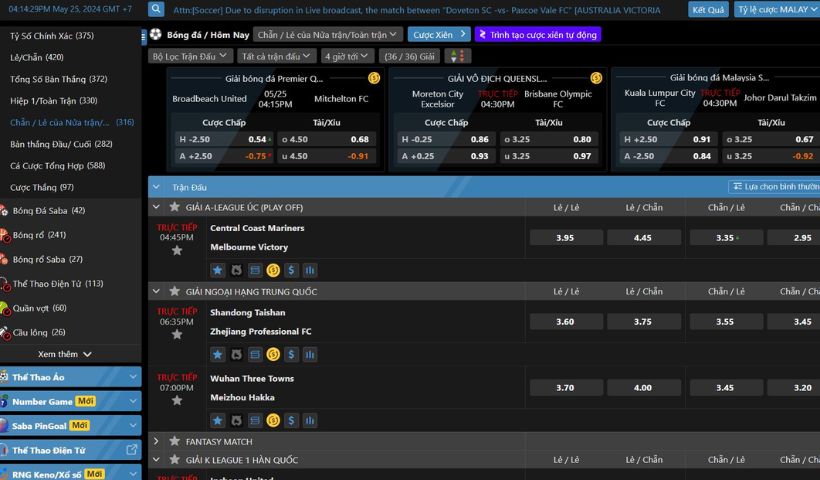The width and height of the screenshot is (820, 480).
Task: Open scoreboard icon for Wuhan Three Towns match
Action: [255, 420]
